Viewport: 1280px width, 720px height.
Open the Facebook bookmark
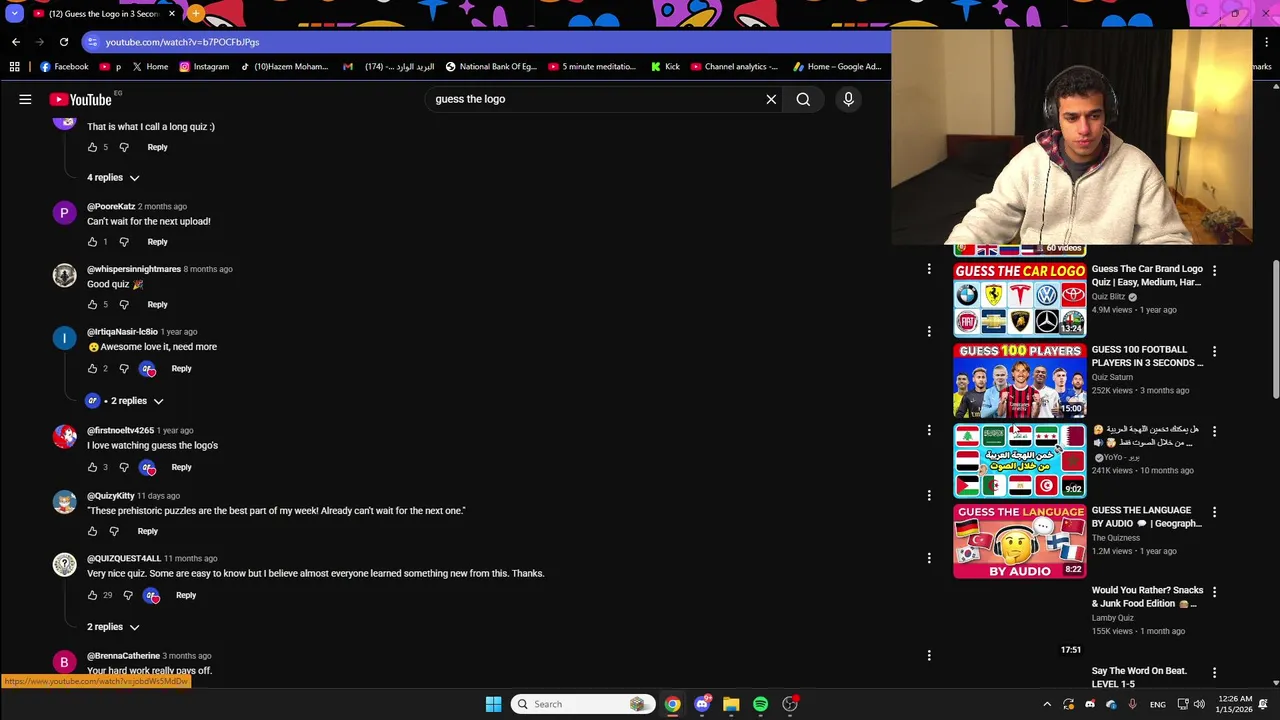coord(64,67)
